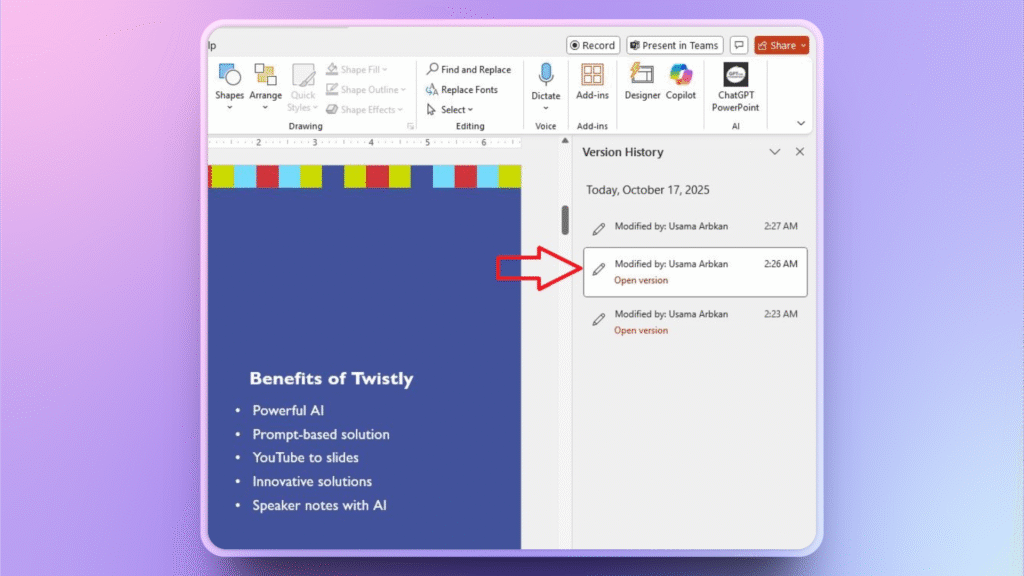Toggle the Record button on

592,44
